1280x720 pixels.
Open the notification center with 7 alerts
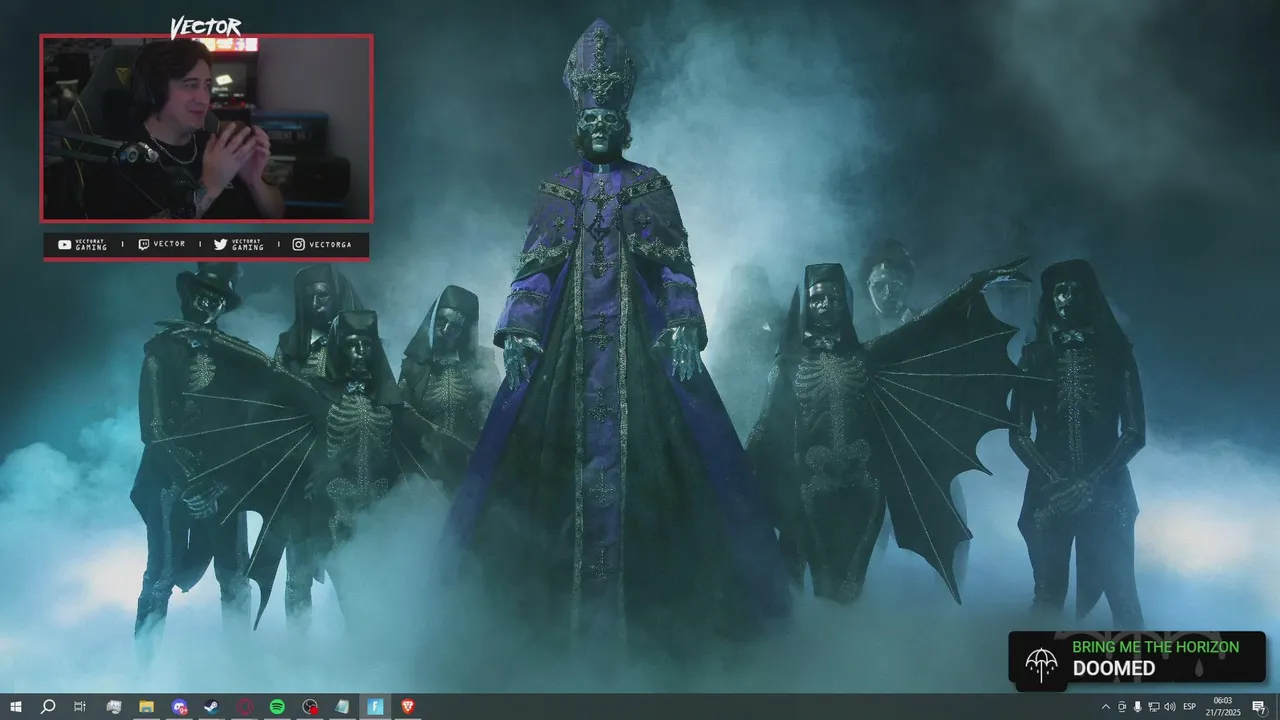[1260, 707]
